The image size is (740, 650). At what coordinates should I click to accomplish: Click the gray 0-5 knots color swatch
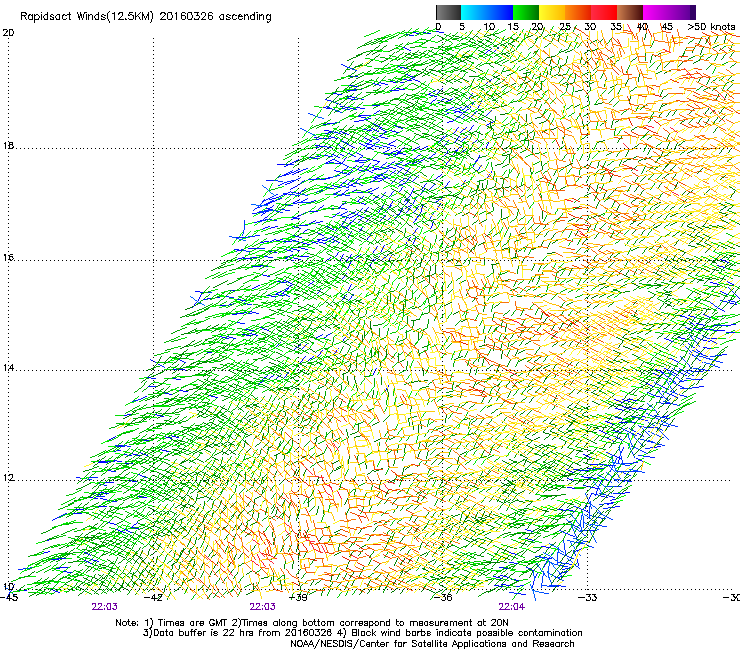click(x=448, y=12)
